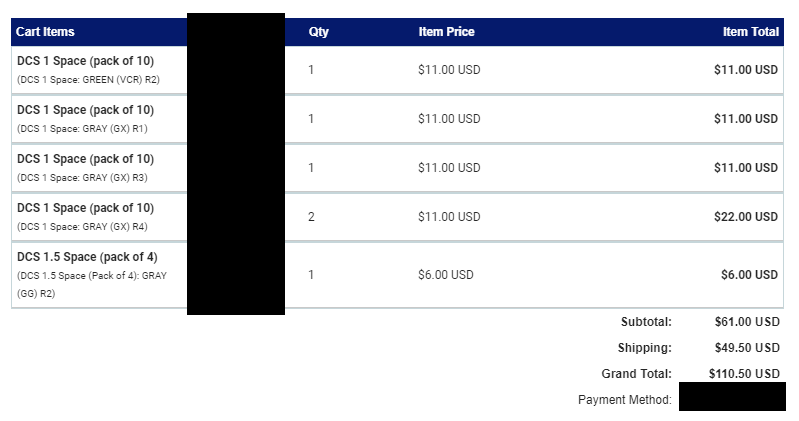The image size is (799, 421).
Task: Click the $22.00 USD item total
Action: click(745, 217)
